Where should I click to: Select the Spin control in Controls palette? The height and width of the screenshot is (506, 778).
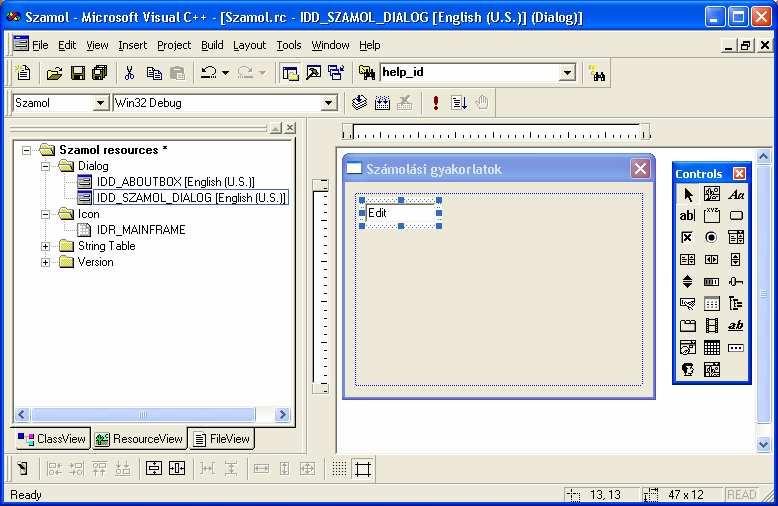click(687, 281)
